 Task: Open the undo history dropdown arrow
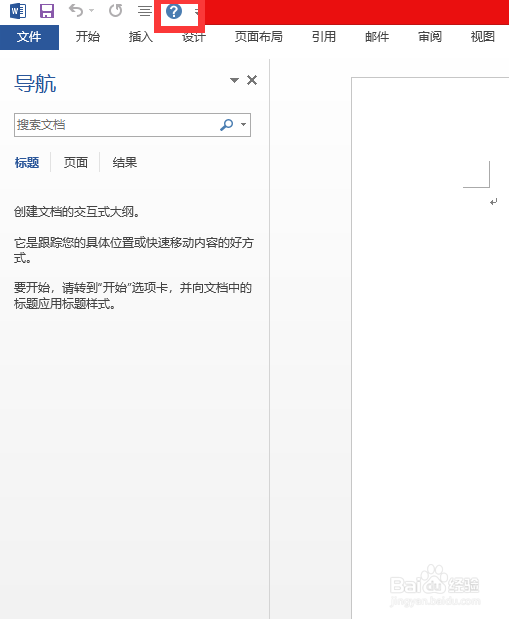(92, 11)
